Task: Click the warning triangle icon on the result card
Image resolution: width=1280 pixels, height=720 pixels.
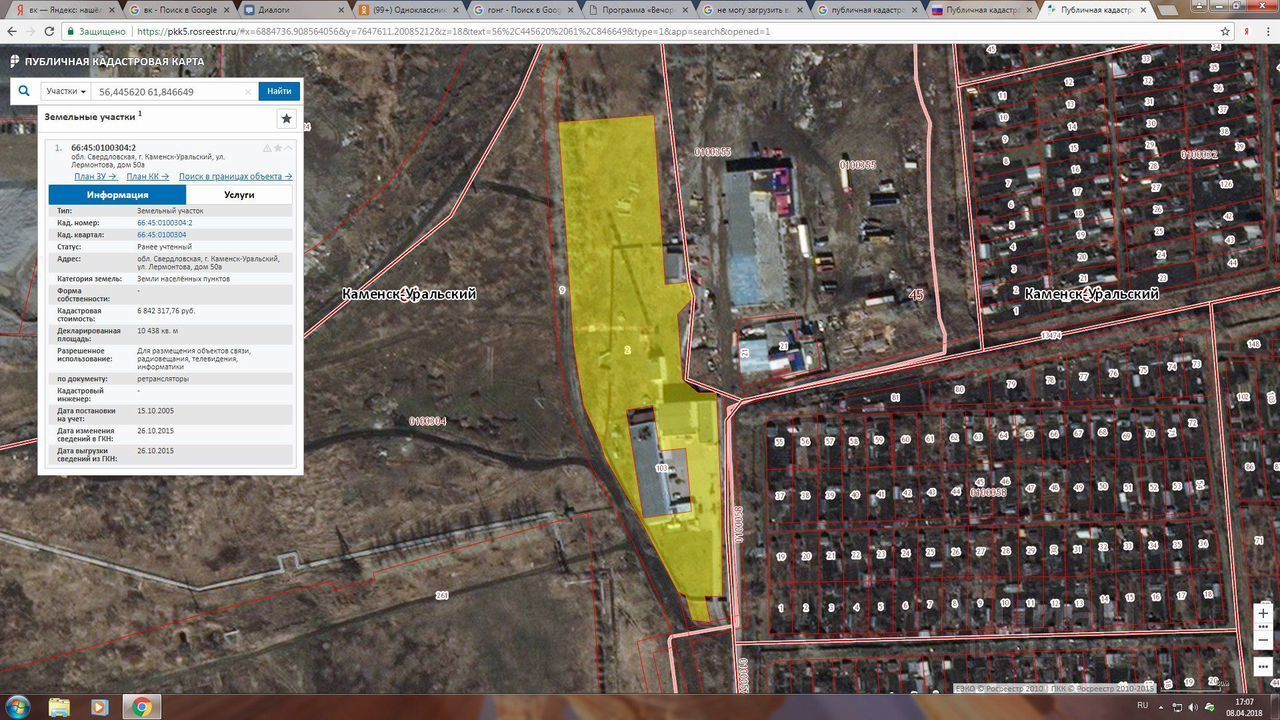Action: (x=267, y=148)
